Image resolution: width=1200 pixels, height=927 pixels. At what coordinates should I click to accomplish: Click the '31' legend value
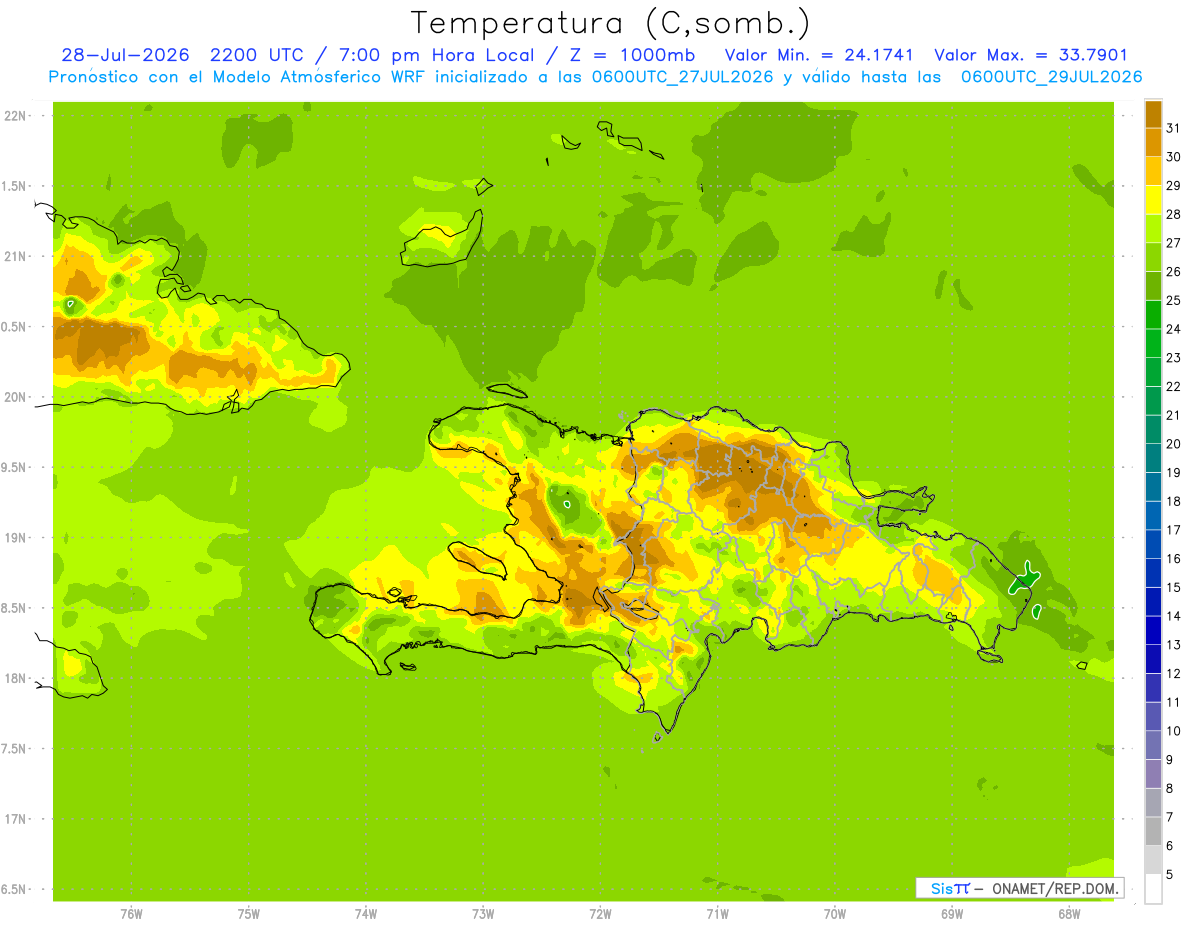[1174, 128]
